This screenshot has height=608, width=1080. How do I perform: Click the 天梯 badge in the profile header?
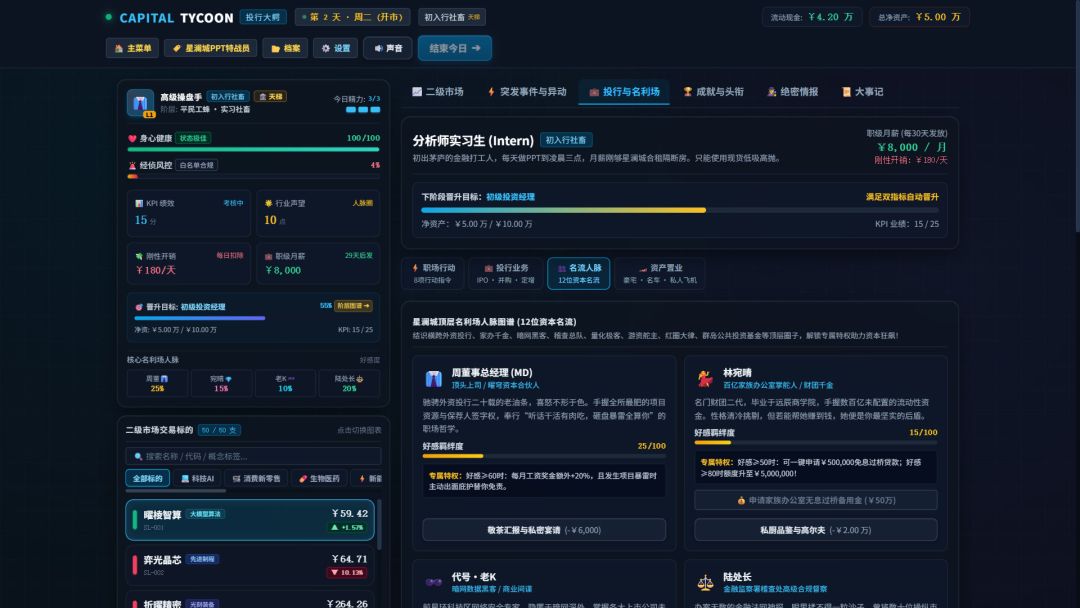(270, 96)
